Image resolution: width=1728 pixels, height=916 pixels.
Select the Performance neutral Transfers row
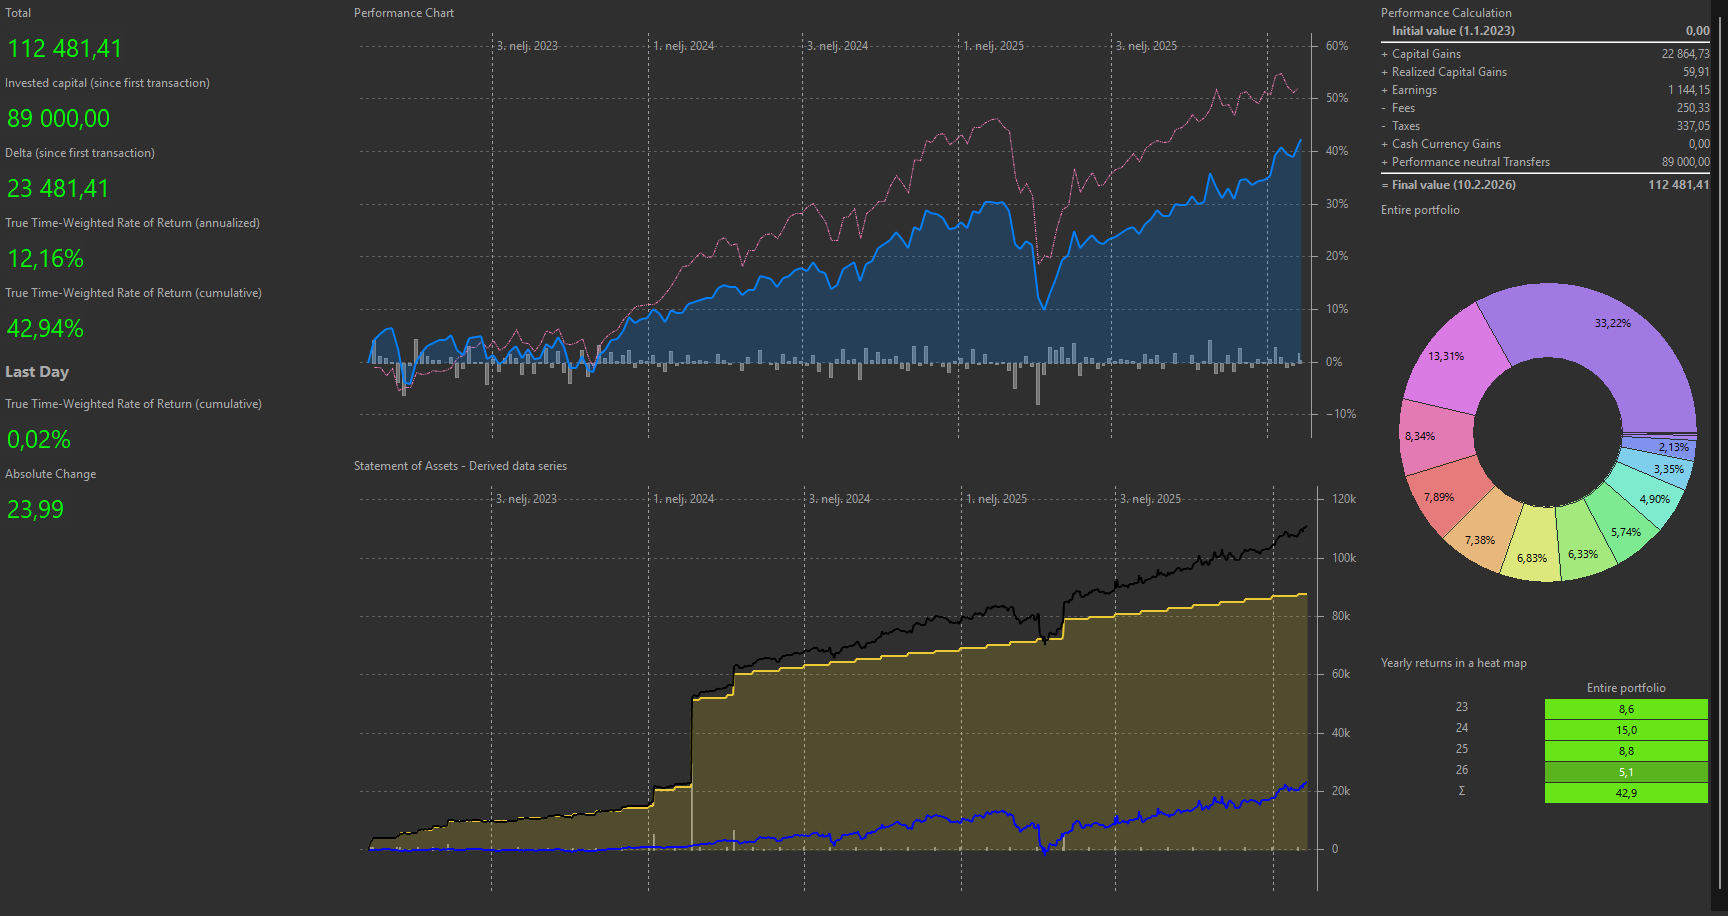1470,162
